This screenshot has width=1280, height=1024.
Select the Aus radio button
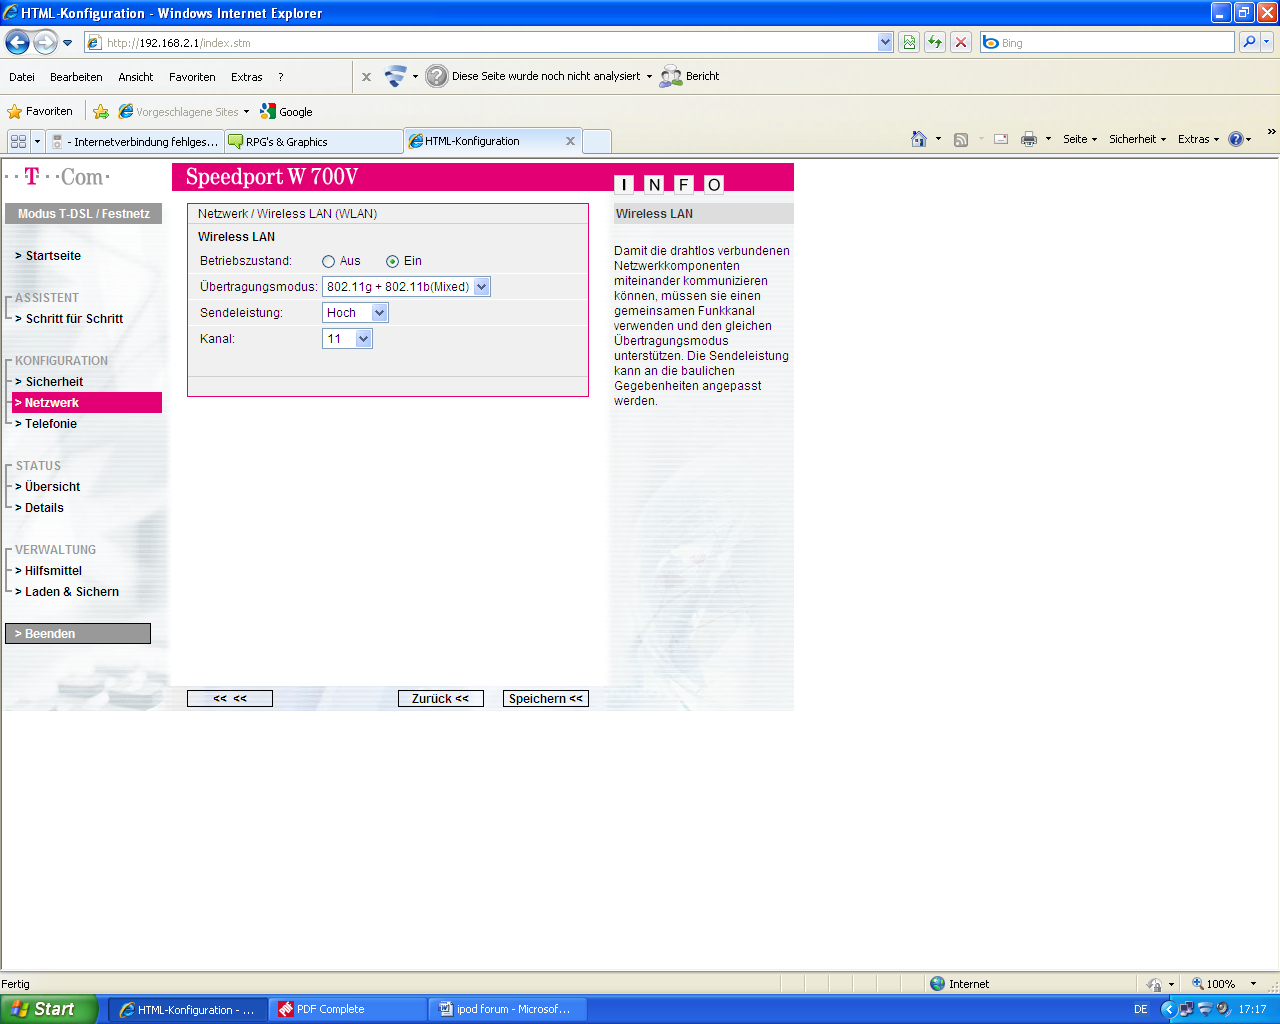tap(328, 261)
